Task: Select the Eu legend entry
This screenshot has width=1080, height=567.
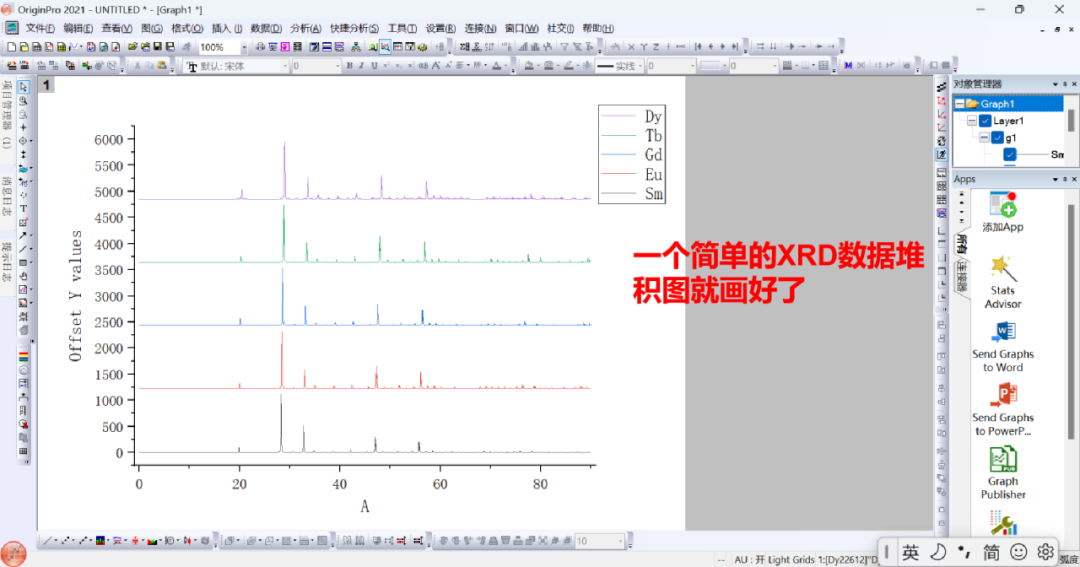Action: click(x=632, y=174)
